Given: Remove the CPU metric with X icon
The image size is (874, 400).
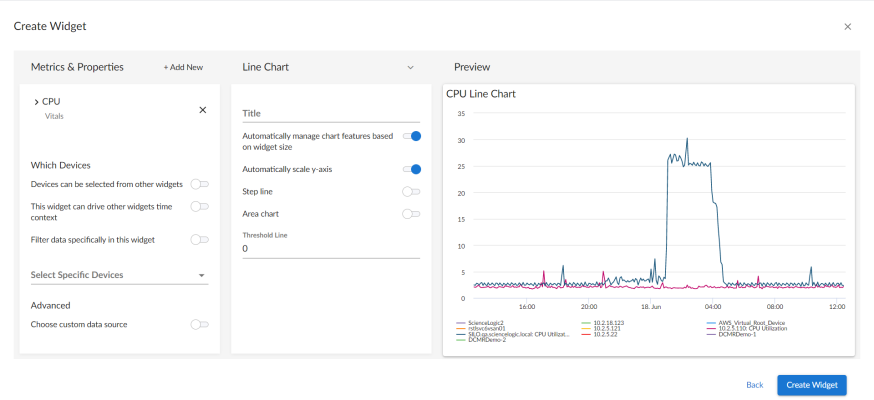Looking at the screenshot, I should coord(202,110).
